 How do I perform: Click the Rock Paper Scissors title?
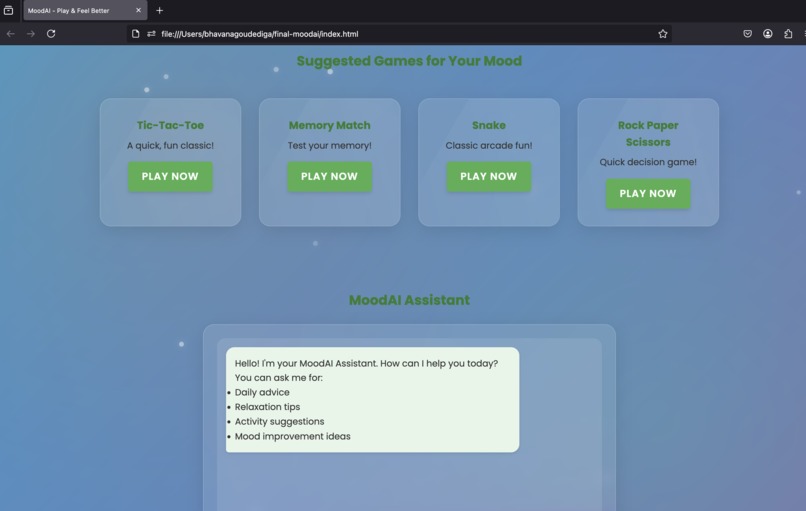click(x=648, y=134)
